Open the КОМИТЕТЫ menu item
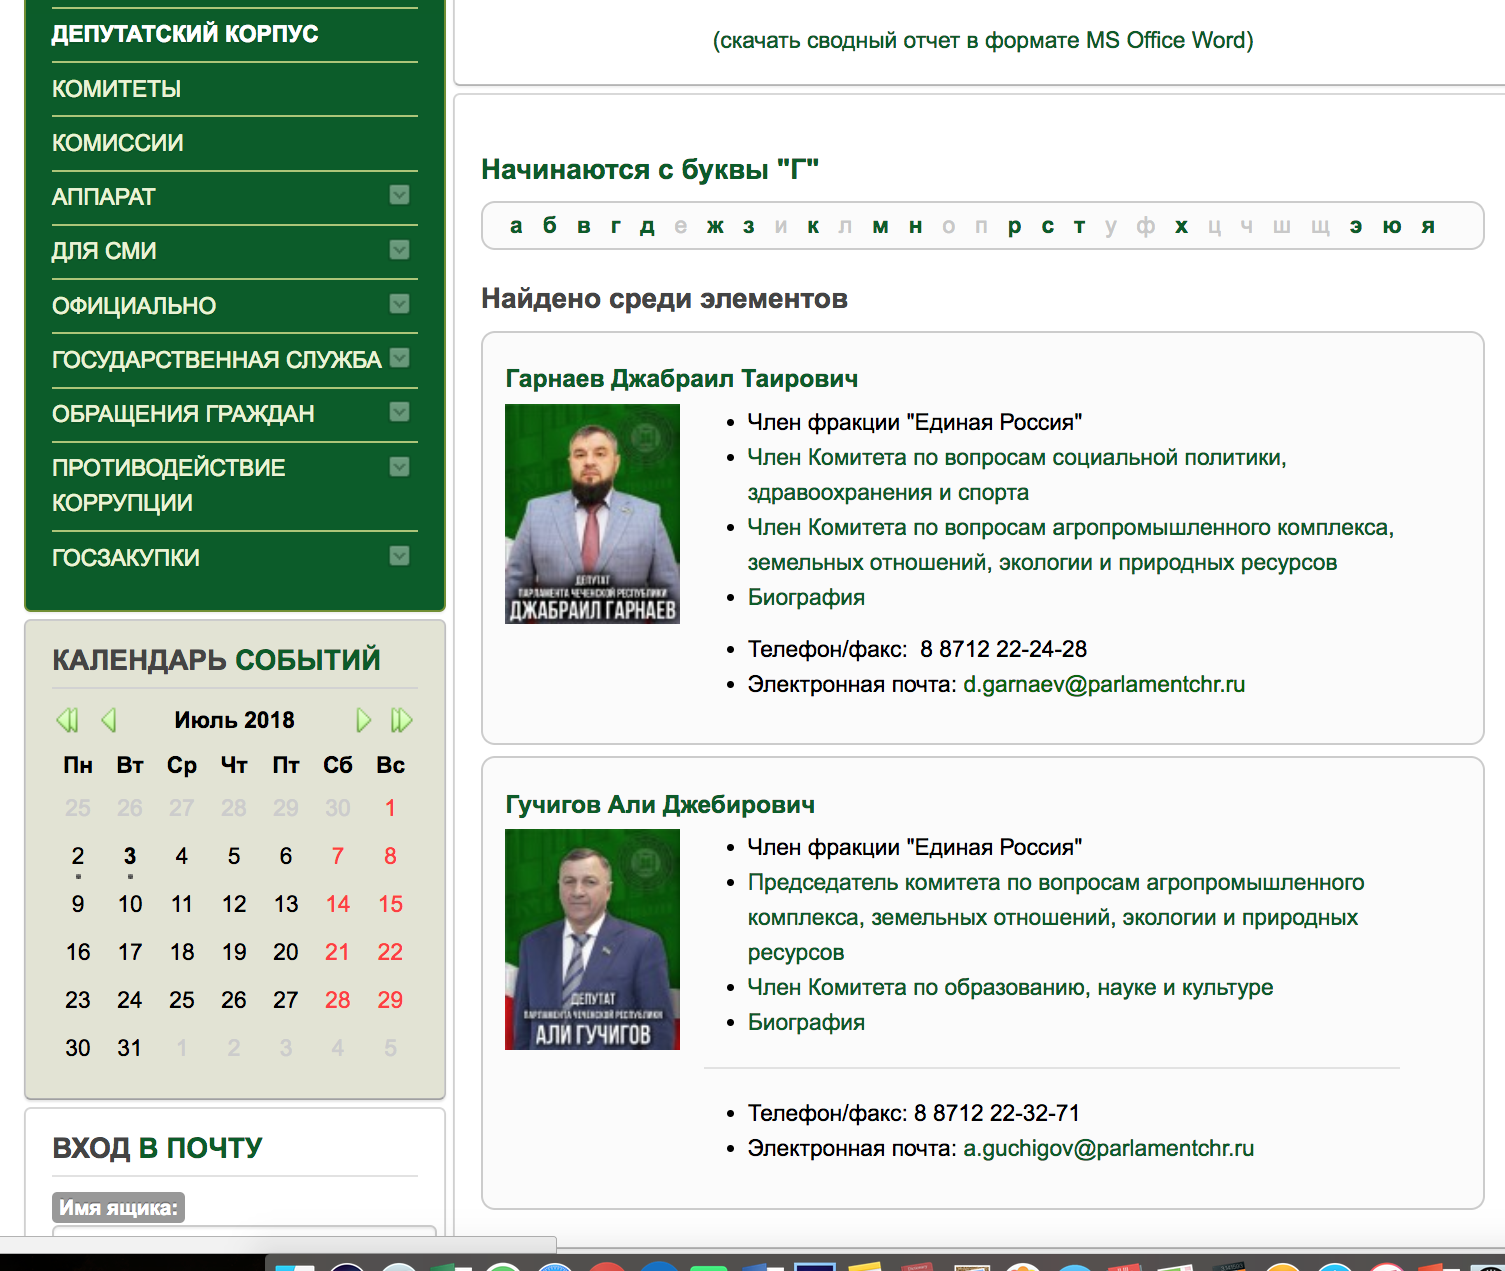Viewport: 1505px width, 1271px height. click(116, 89)
